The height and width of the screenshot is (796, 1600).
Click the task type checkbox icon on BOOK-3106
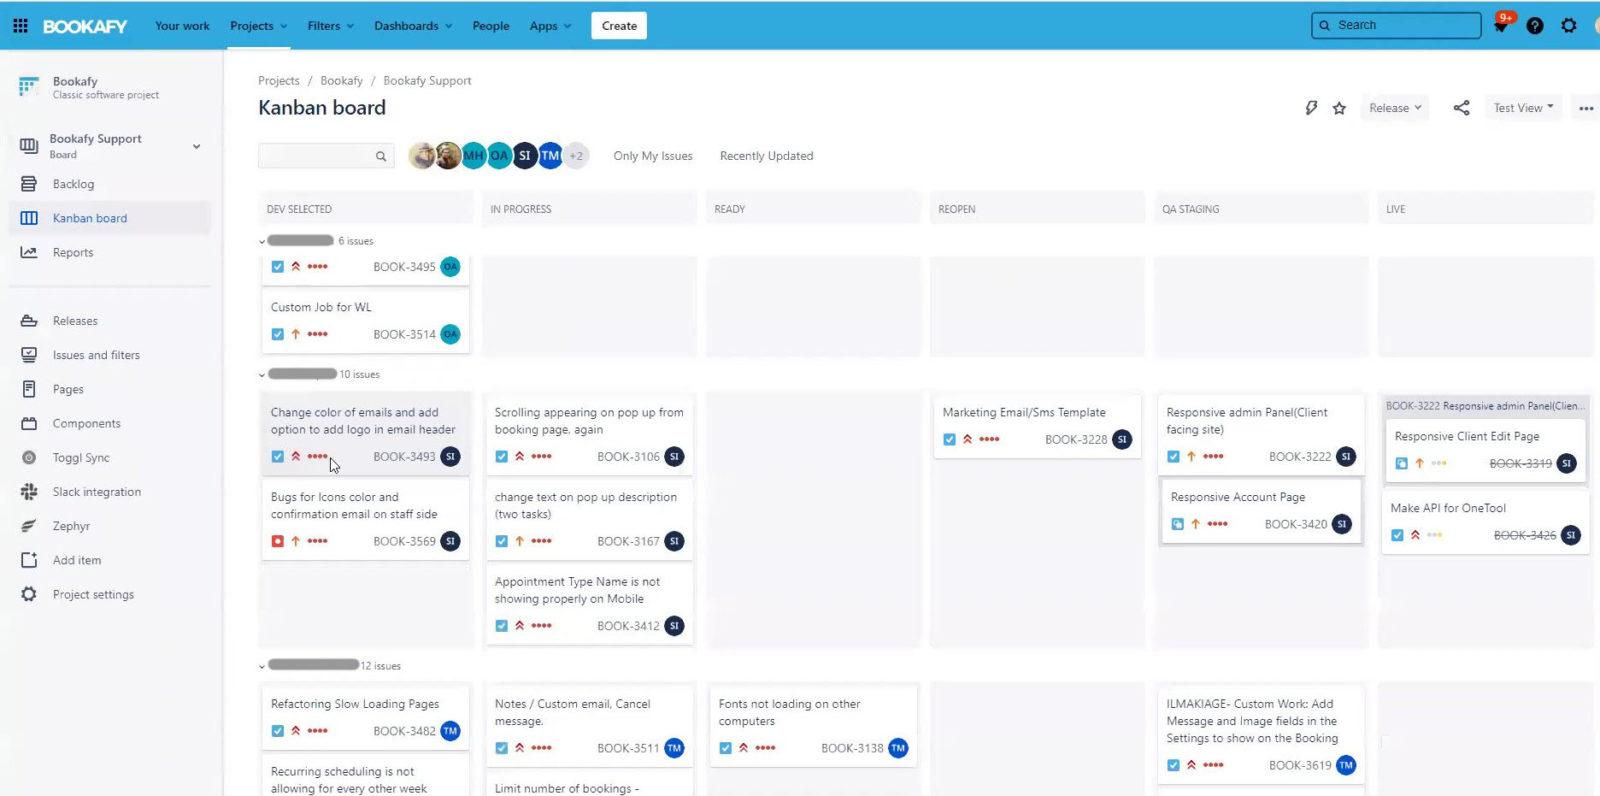click(502, 457)
